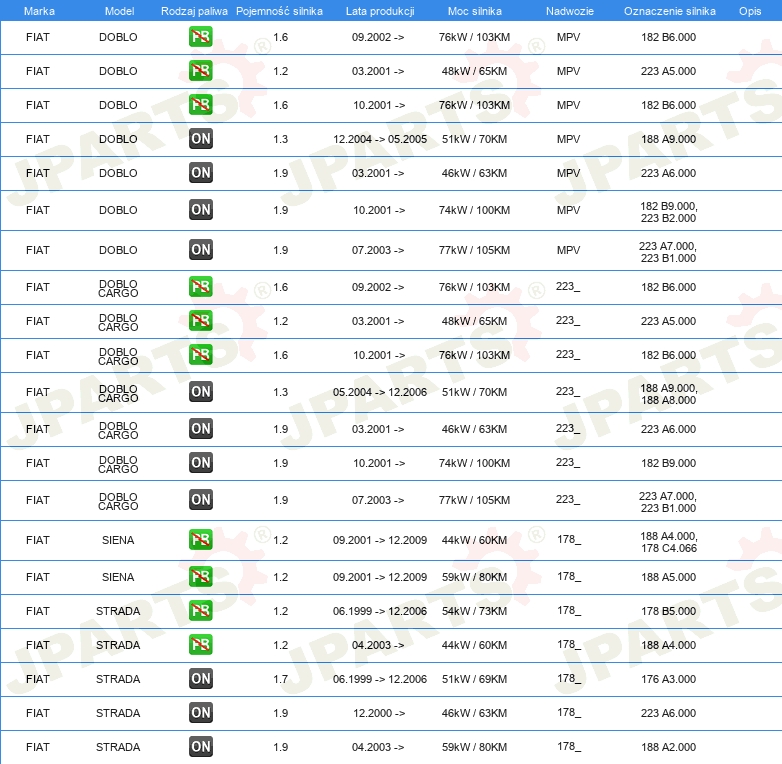Viewport: 782px width, 764px height.
Task: Click SIENA model in the 59kW / 80KM row
Action: 118,577
